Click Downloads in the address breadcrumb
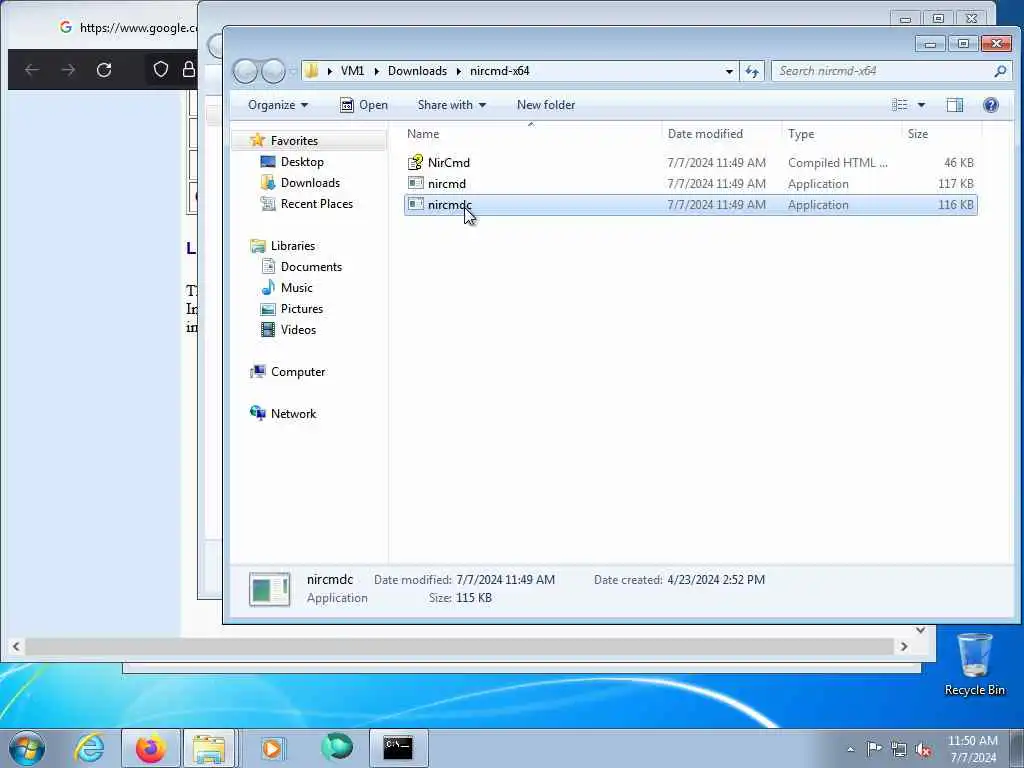Viewport: 1024px width, 768px height. pos(417,71)
